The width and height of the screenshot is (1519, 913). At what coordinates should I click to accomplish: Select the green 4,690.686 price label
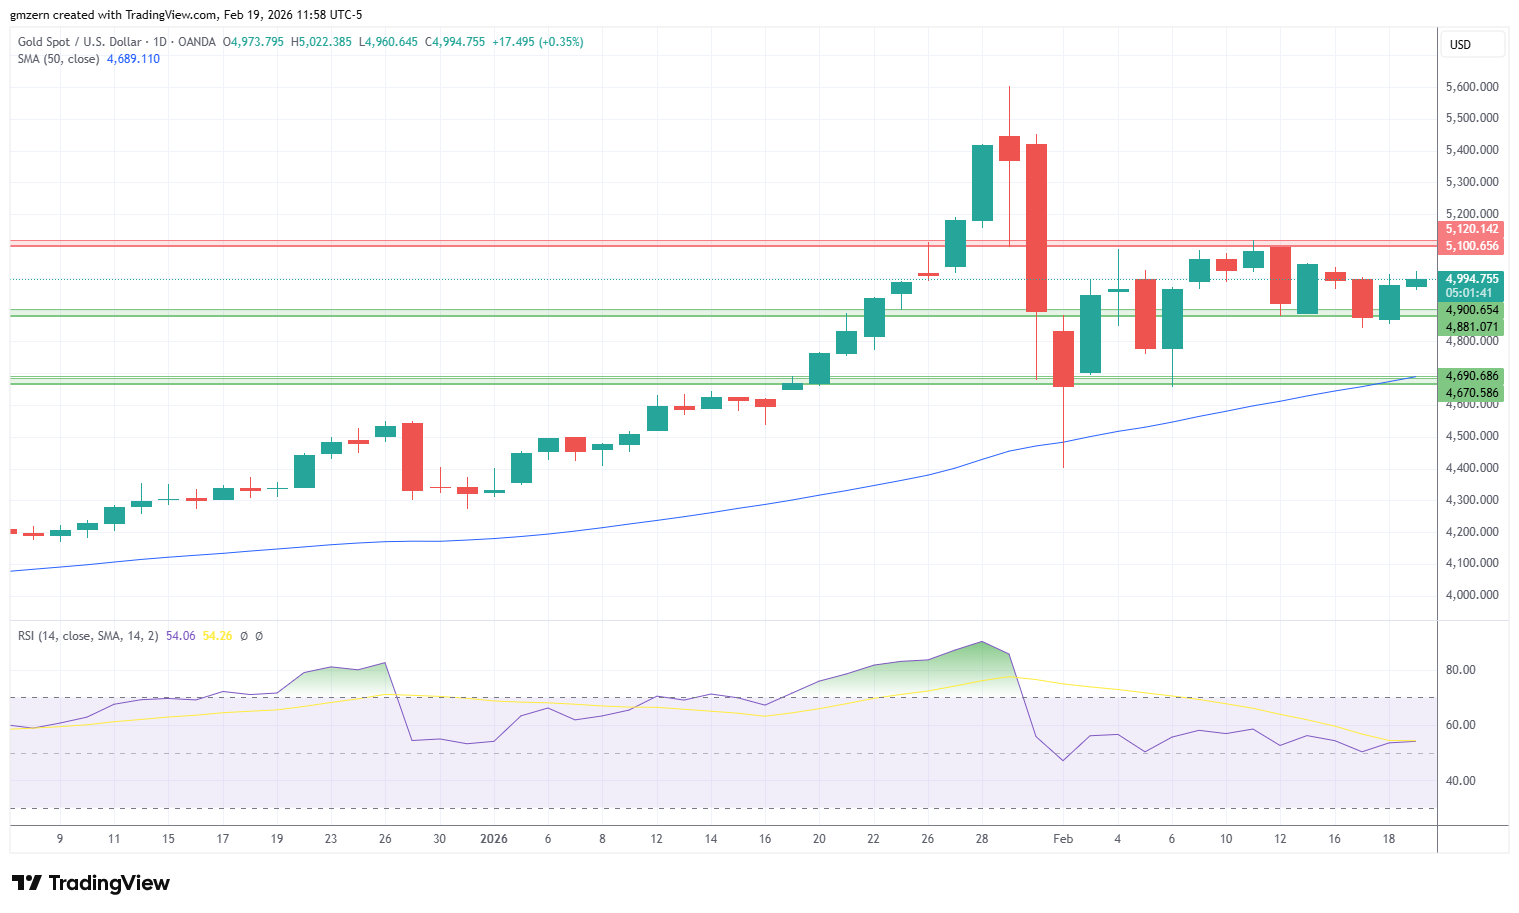pos(1472,376)
